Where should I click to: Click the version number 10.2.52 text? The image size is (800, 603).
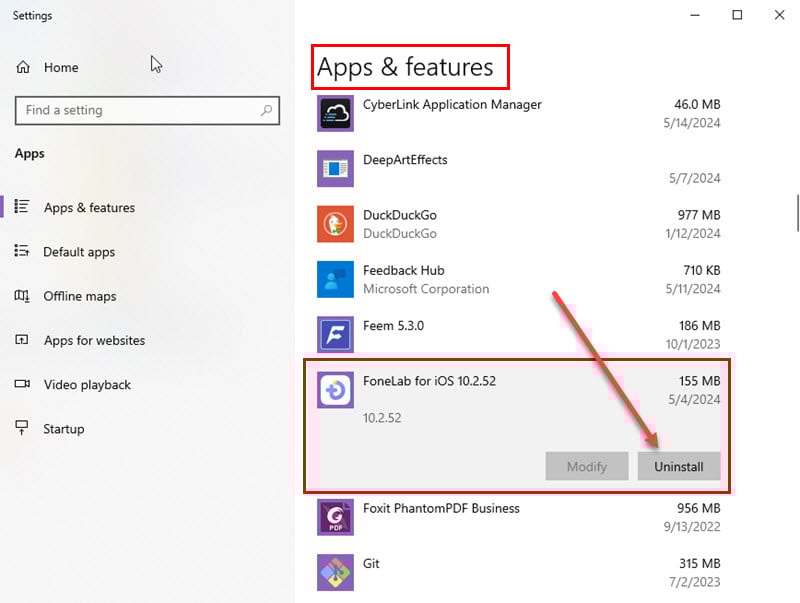tap(382, 418)
